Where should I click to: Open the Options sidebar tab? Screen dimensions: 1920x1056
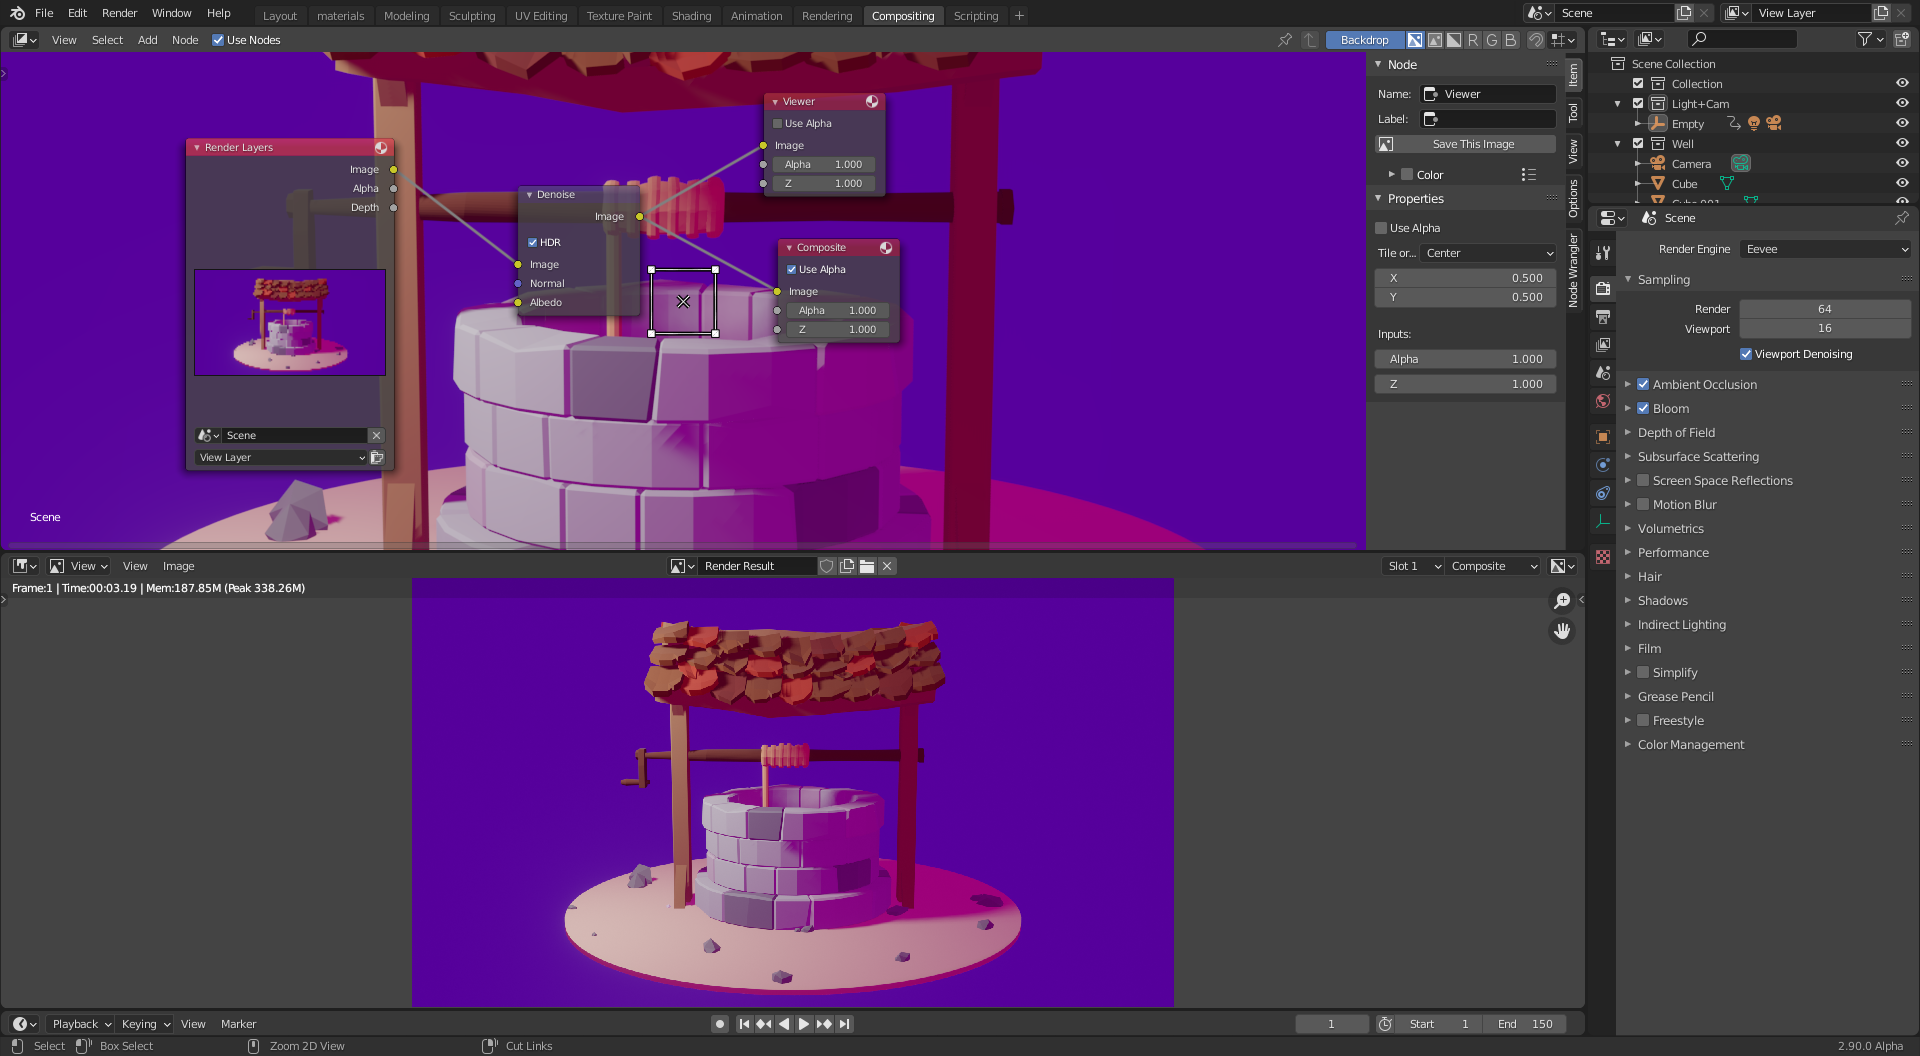point(1573,198)
